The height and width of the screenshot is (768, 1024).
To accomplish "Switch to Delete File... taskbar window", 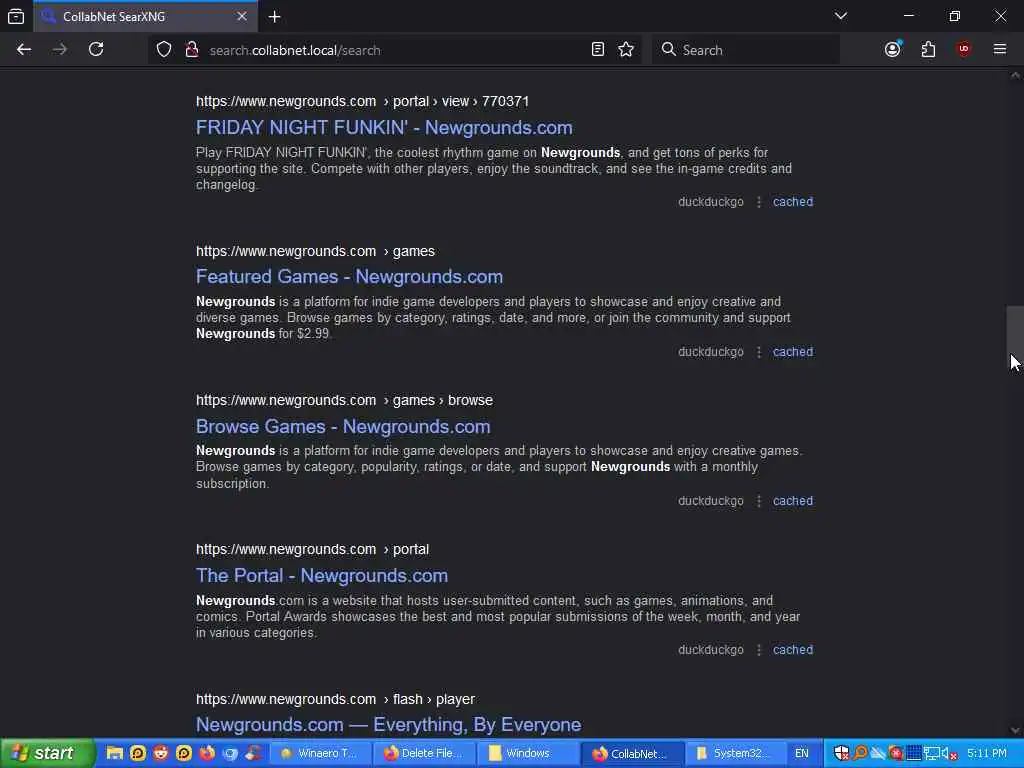I will point(423,753).
